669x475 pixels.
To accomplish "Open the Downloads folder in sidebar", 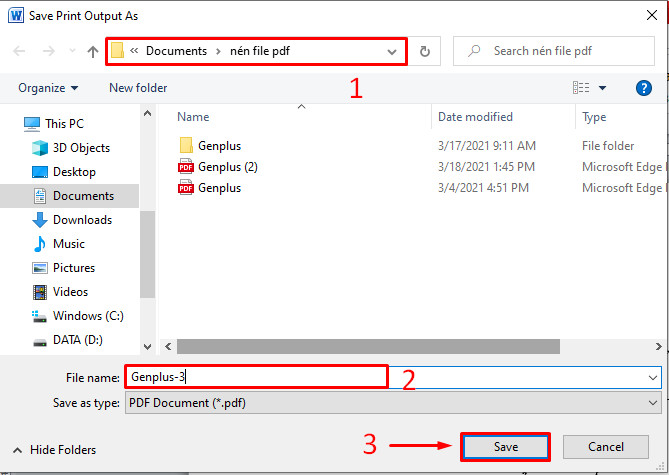I will point(82,220).
